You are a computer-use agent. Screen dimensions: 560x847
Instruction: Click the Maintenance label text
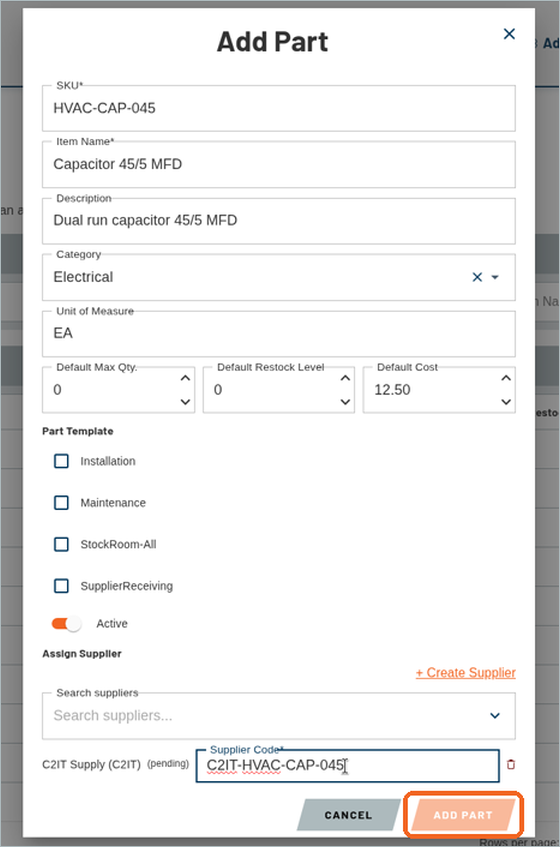[x=113, y=503]
